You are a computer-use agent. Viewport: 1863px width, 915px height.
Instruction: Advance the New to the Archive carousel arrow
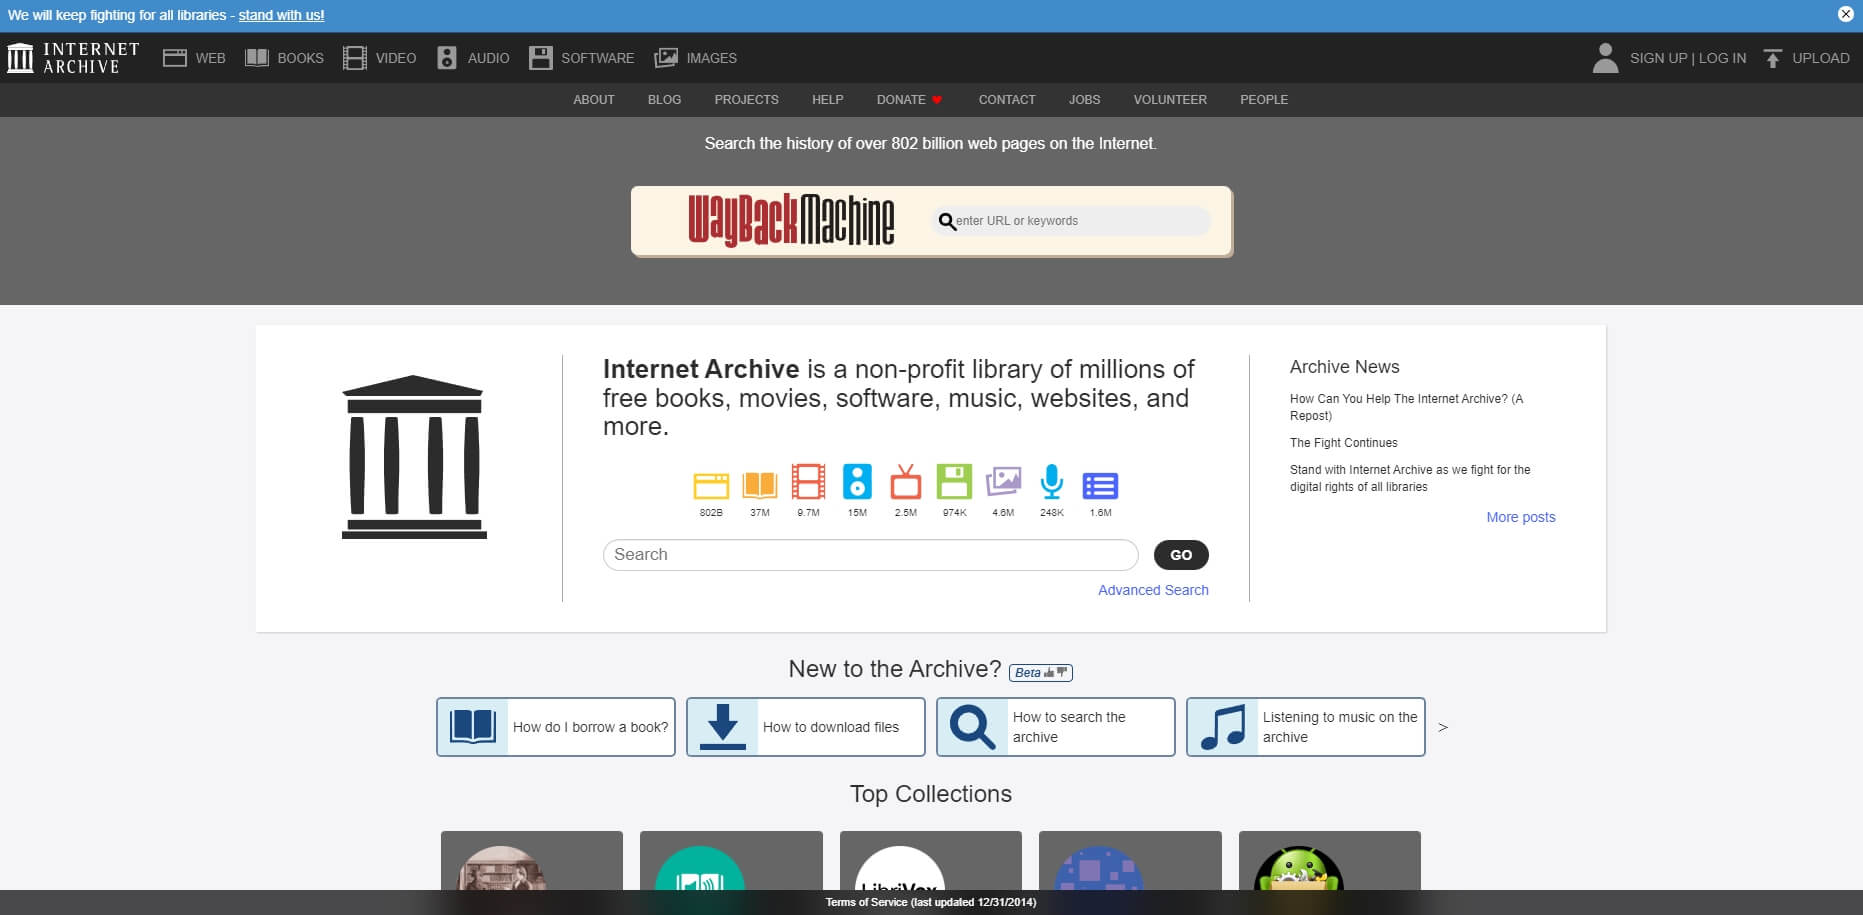(x=1443, y=727)
